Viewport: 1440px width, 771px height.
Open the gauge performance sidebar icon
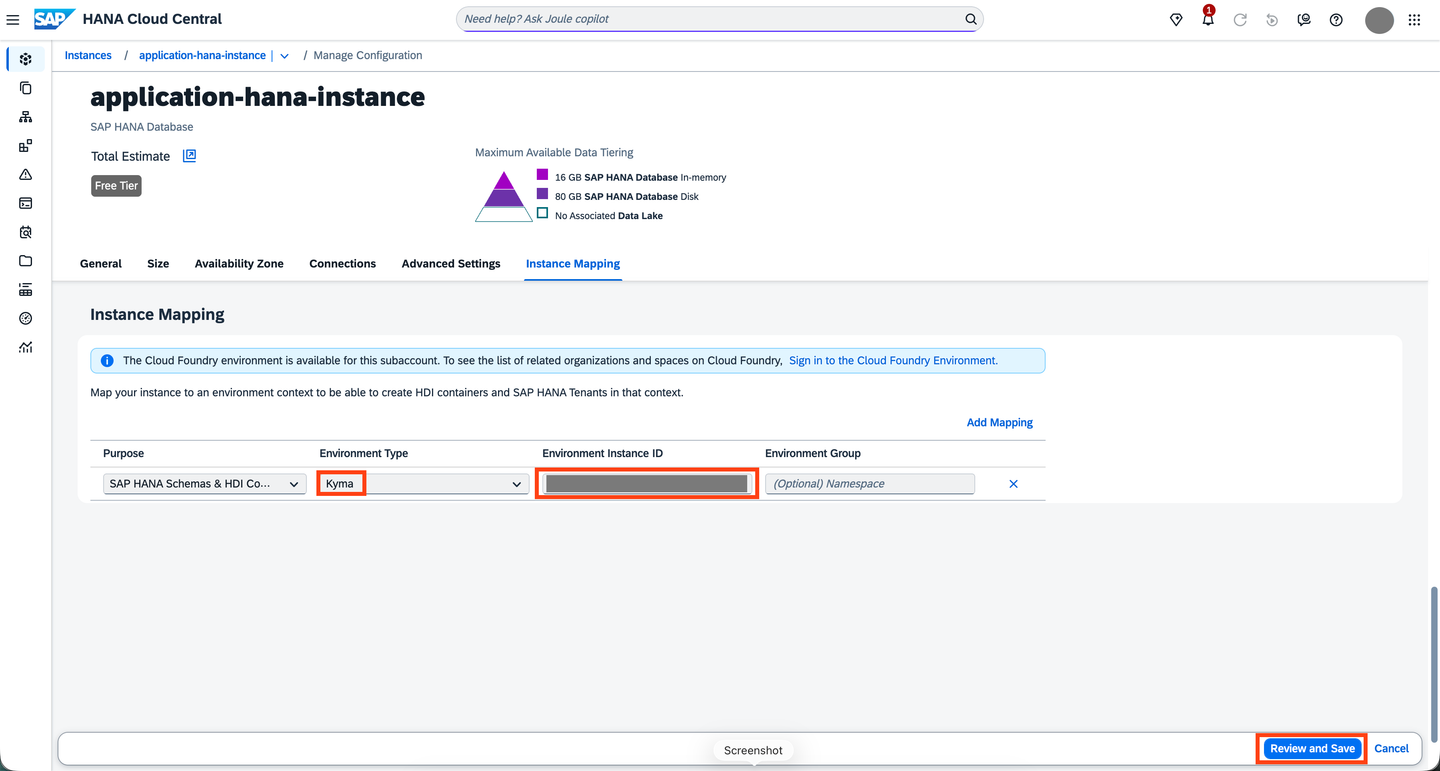pyautogui.click(x=26, y=319)
